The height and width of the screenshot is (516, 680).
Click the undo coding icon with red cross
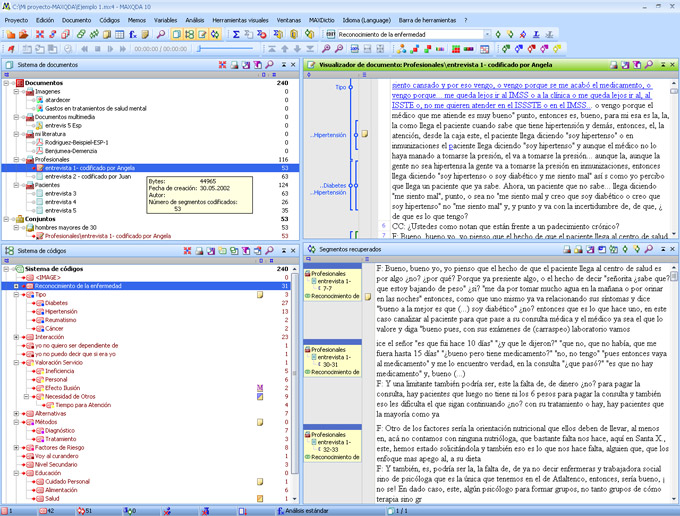coord(523,34)
